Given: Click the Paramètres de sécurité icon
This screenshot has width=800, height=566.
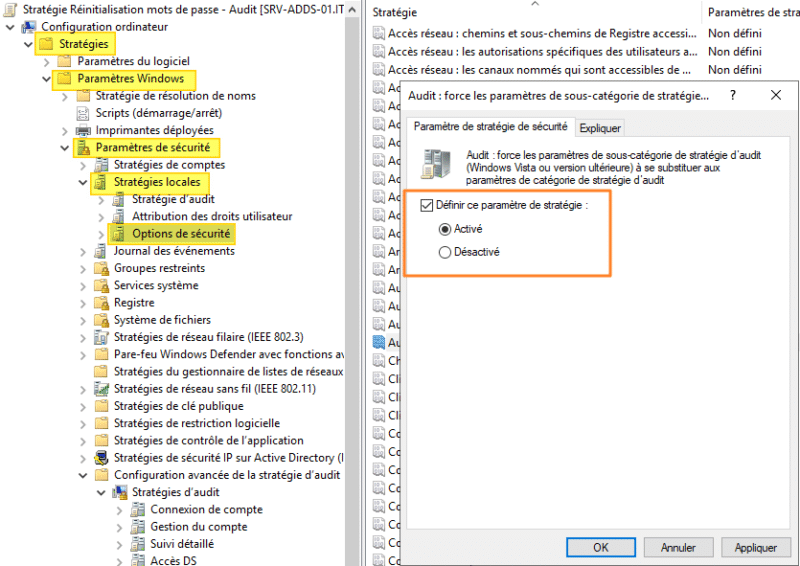Looking at the screenshot, I should pos(83,147).
